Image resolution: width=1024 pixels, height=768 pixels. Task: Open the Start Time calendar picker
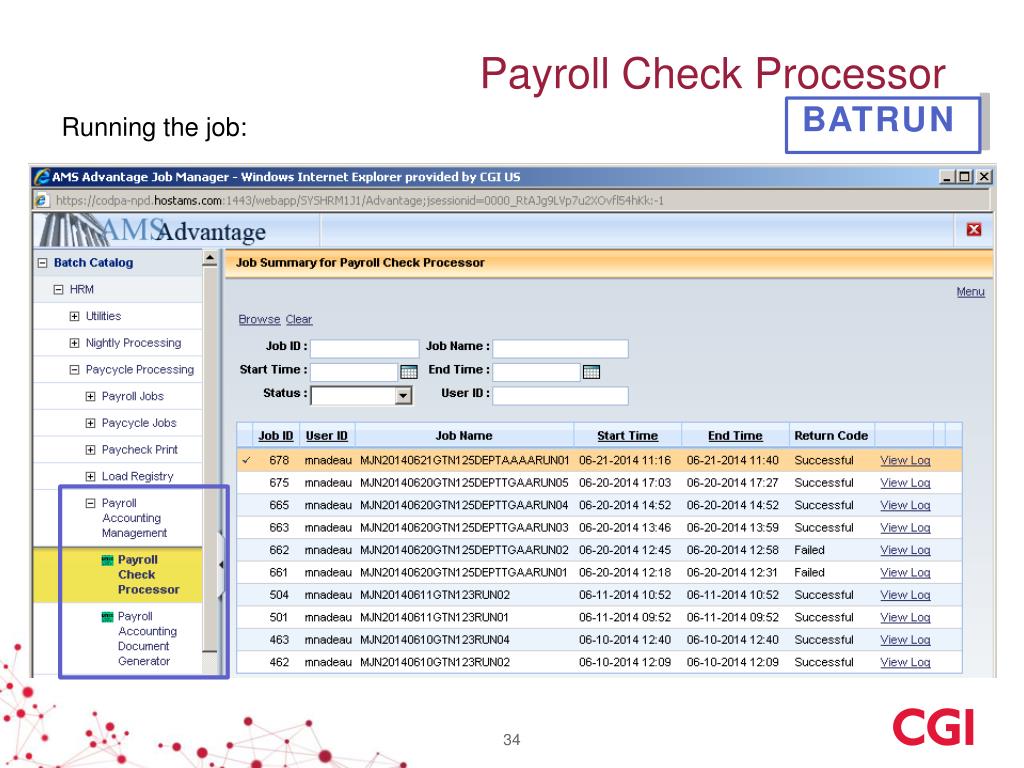[x=409, y=372]
